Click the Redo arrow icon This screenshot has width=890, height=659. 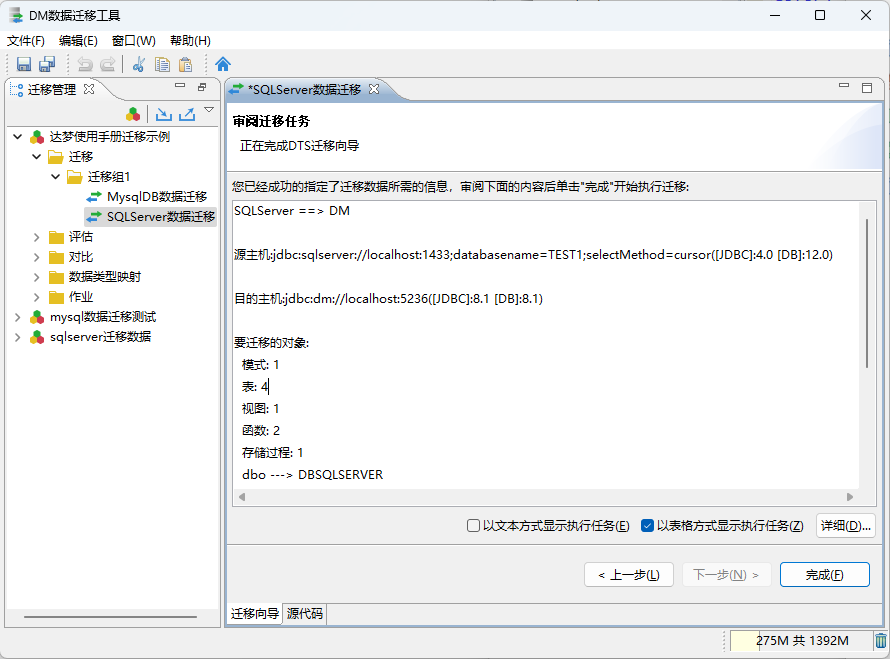tap(108, 64)
